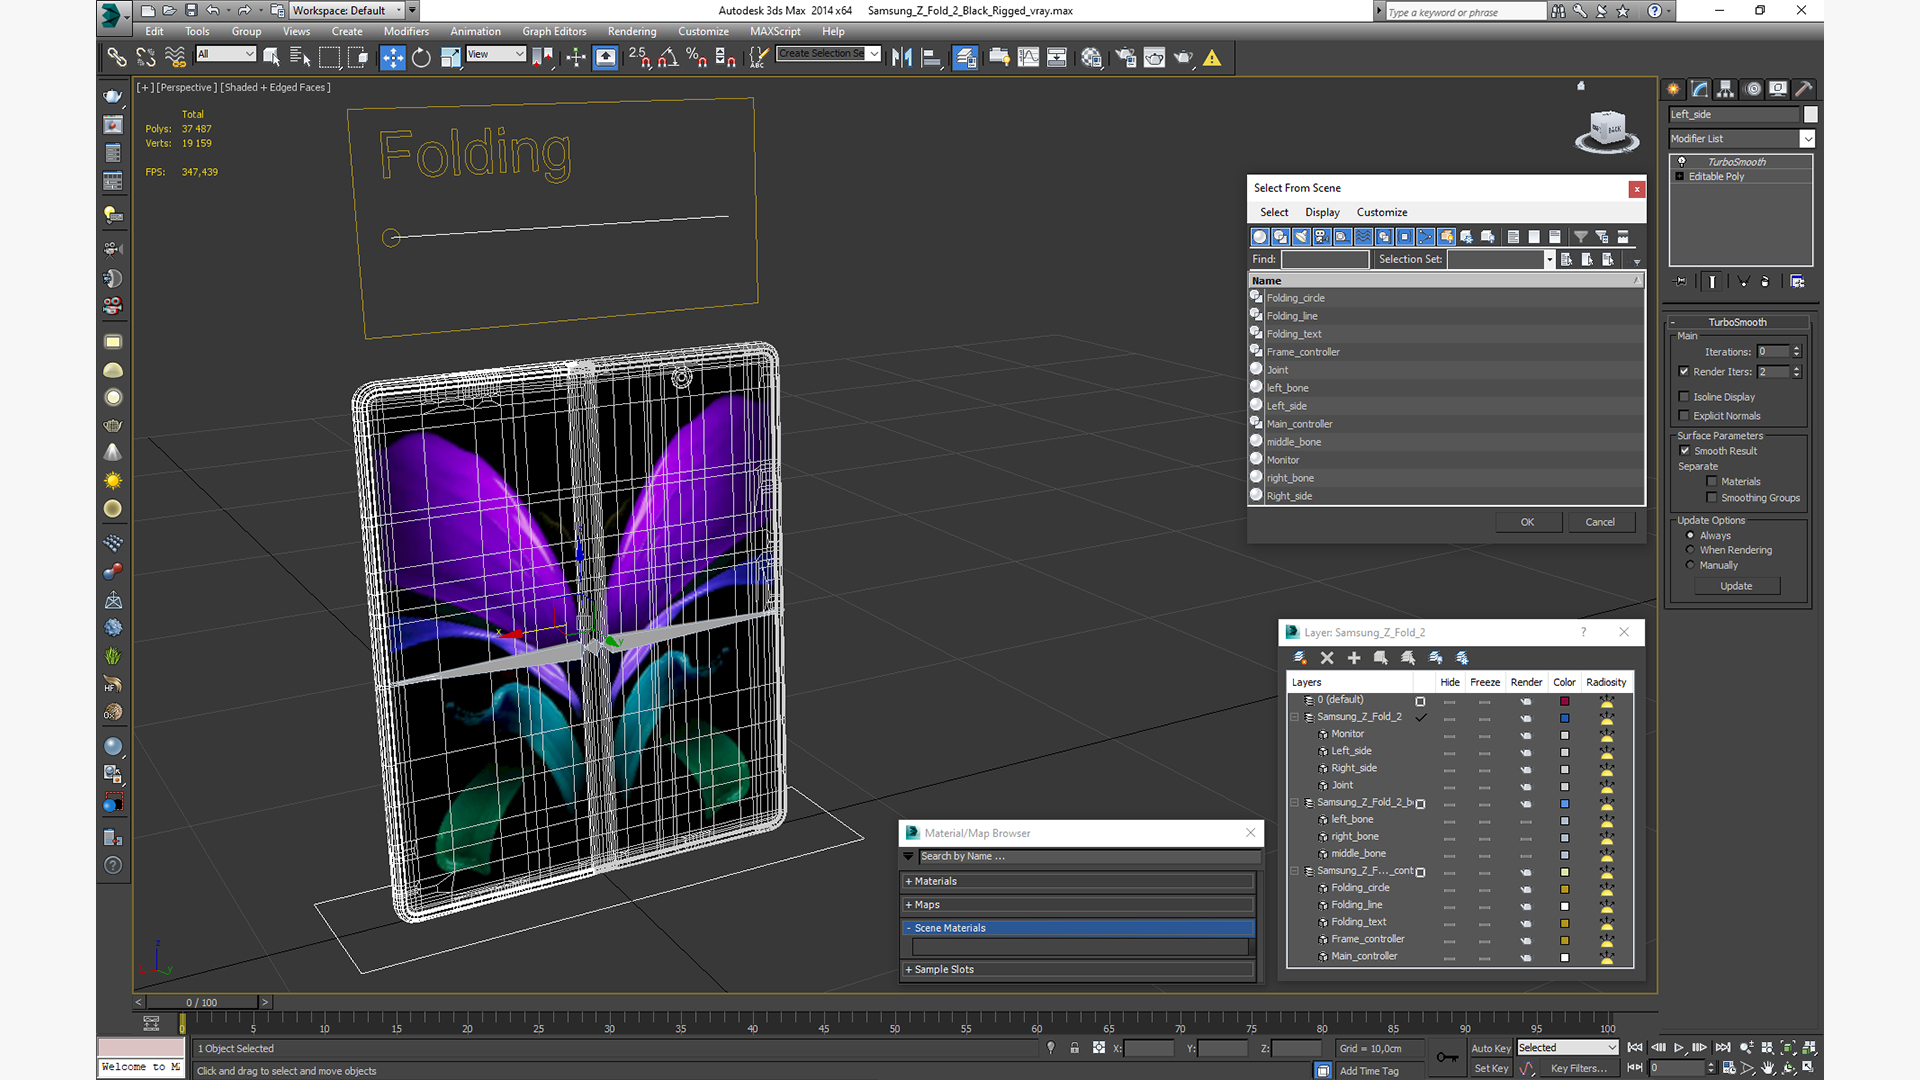
Task: Open the Create command panel tab
Action: [1673, 89]
